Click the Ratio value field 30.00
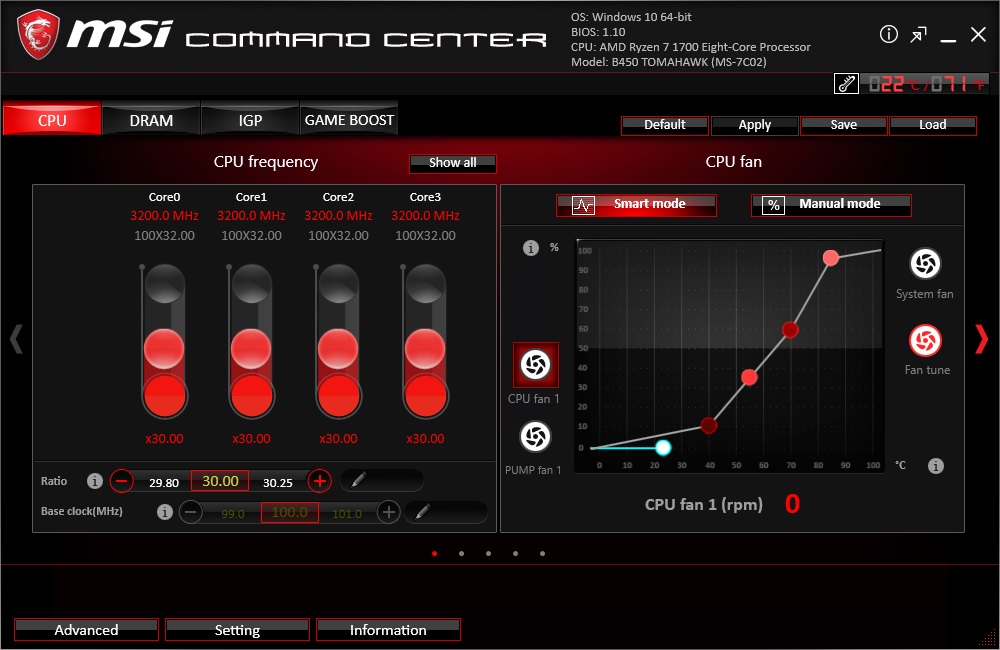This screenshot has height=650, width=1000. coord(221,481)
